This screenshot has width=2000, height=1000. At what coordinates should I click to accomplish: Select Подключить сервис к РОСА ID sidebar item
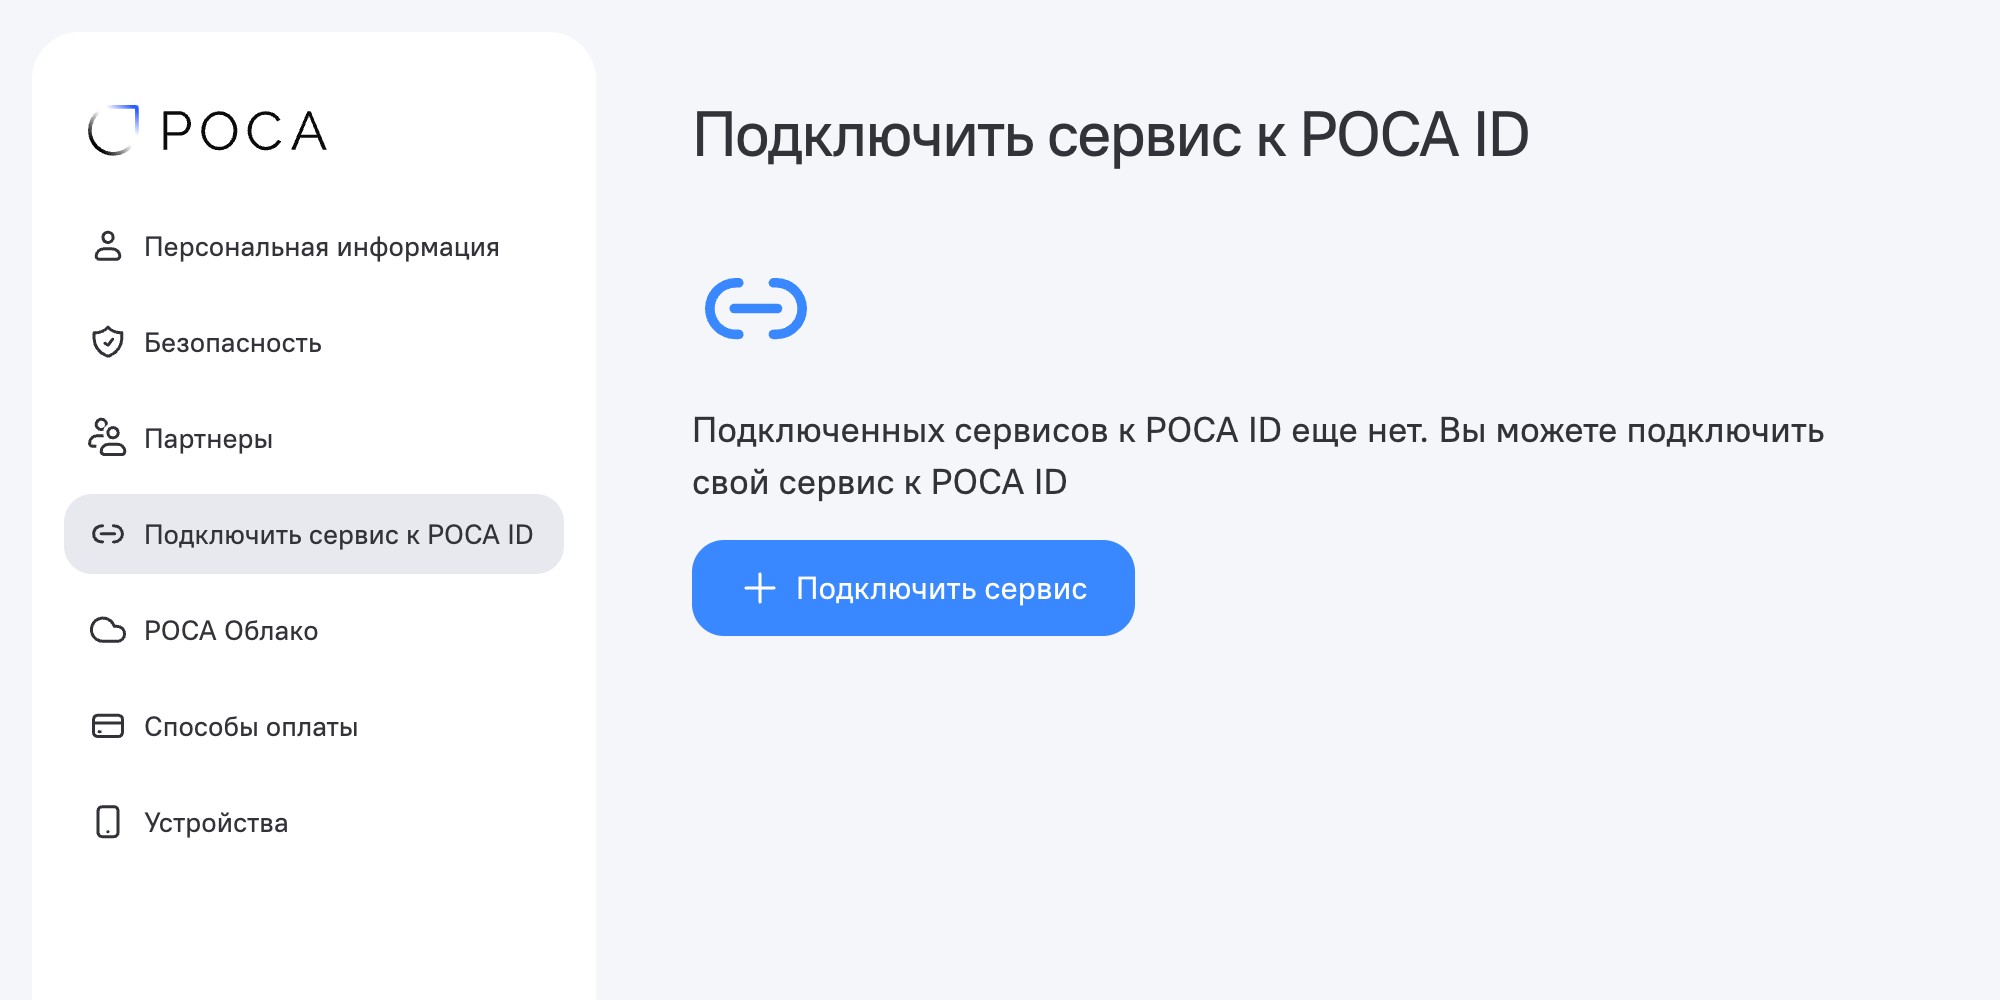pyautogui.click(x=338, y=535)
